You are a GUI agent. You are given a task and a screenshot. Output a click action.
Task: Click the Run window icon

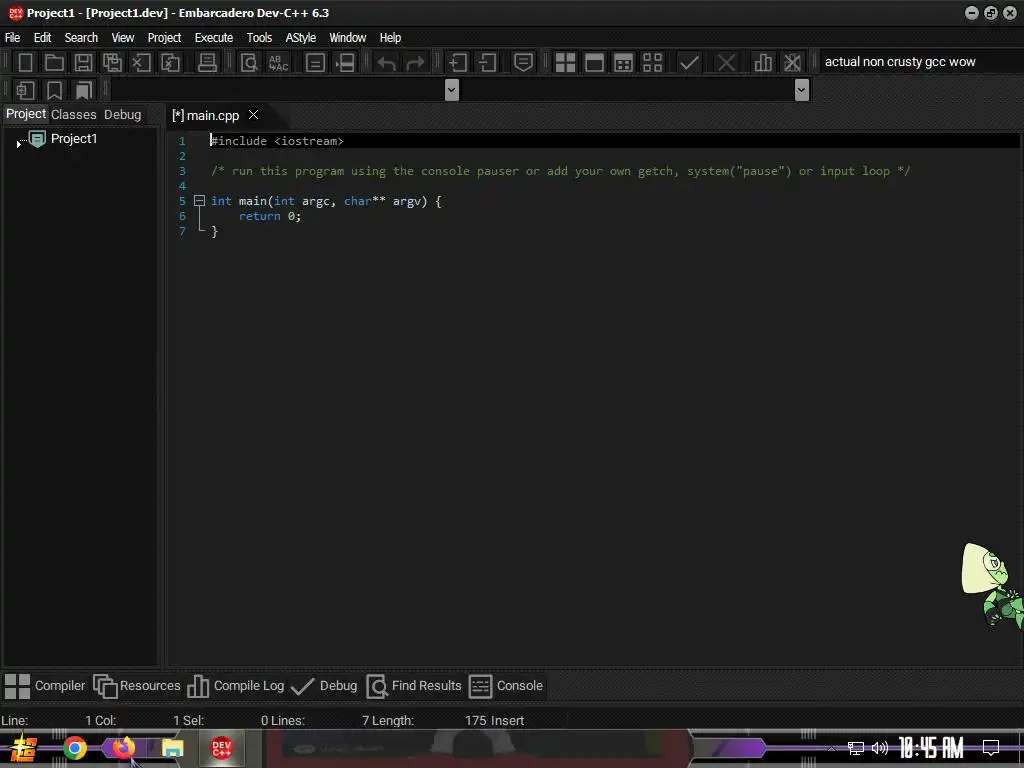(x=594, y=63)
